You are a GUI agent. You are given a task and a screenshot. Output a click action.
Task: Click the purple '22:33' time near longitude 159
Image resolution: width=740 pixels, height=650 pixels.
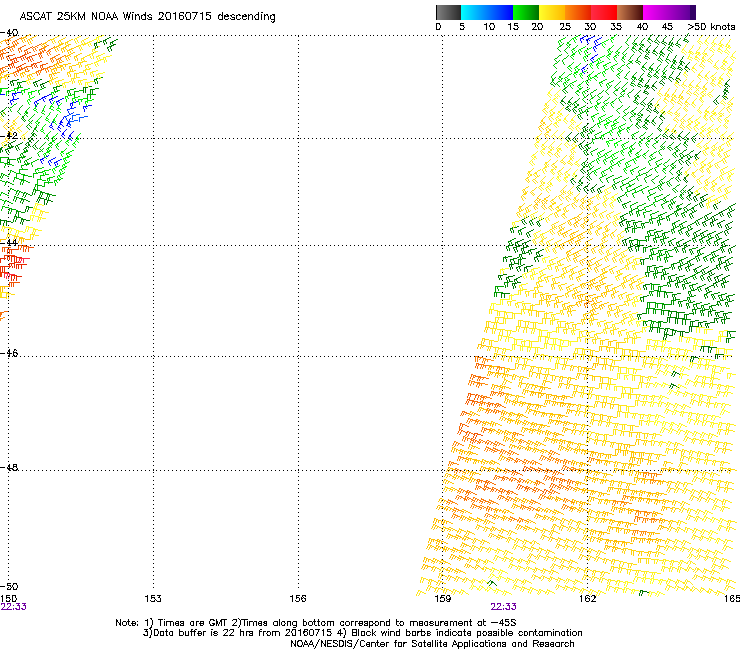point(503,607)
